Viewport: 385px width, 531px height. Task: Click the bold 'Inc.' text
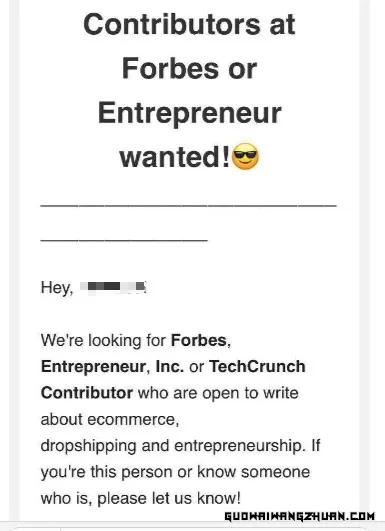170,367
